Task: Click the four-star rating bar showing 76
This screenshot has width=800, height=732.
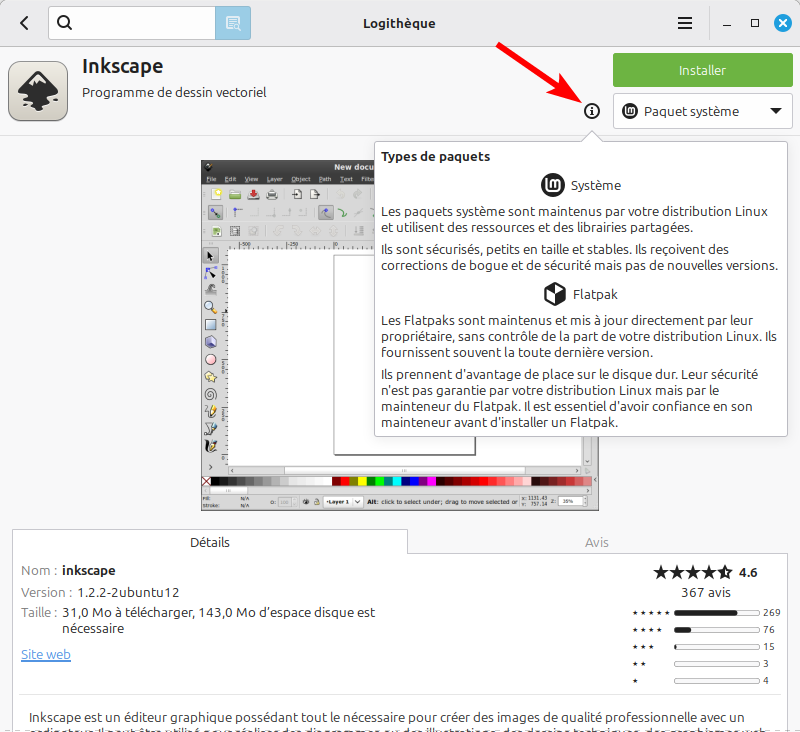Action: pyautogui.click(x=716, y=629)
